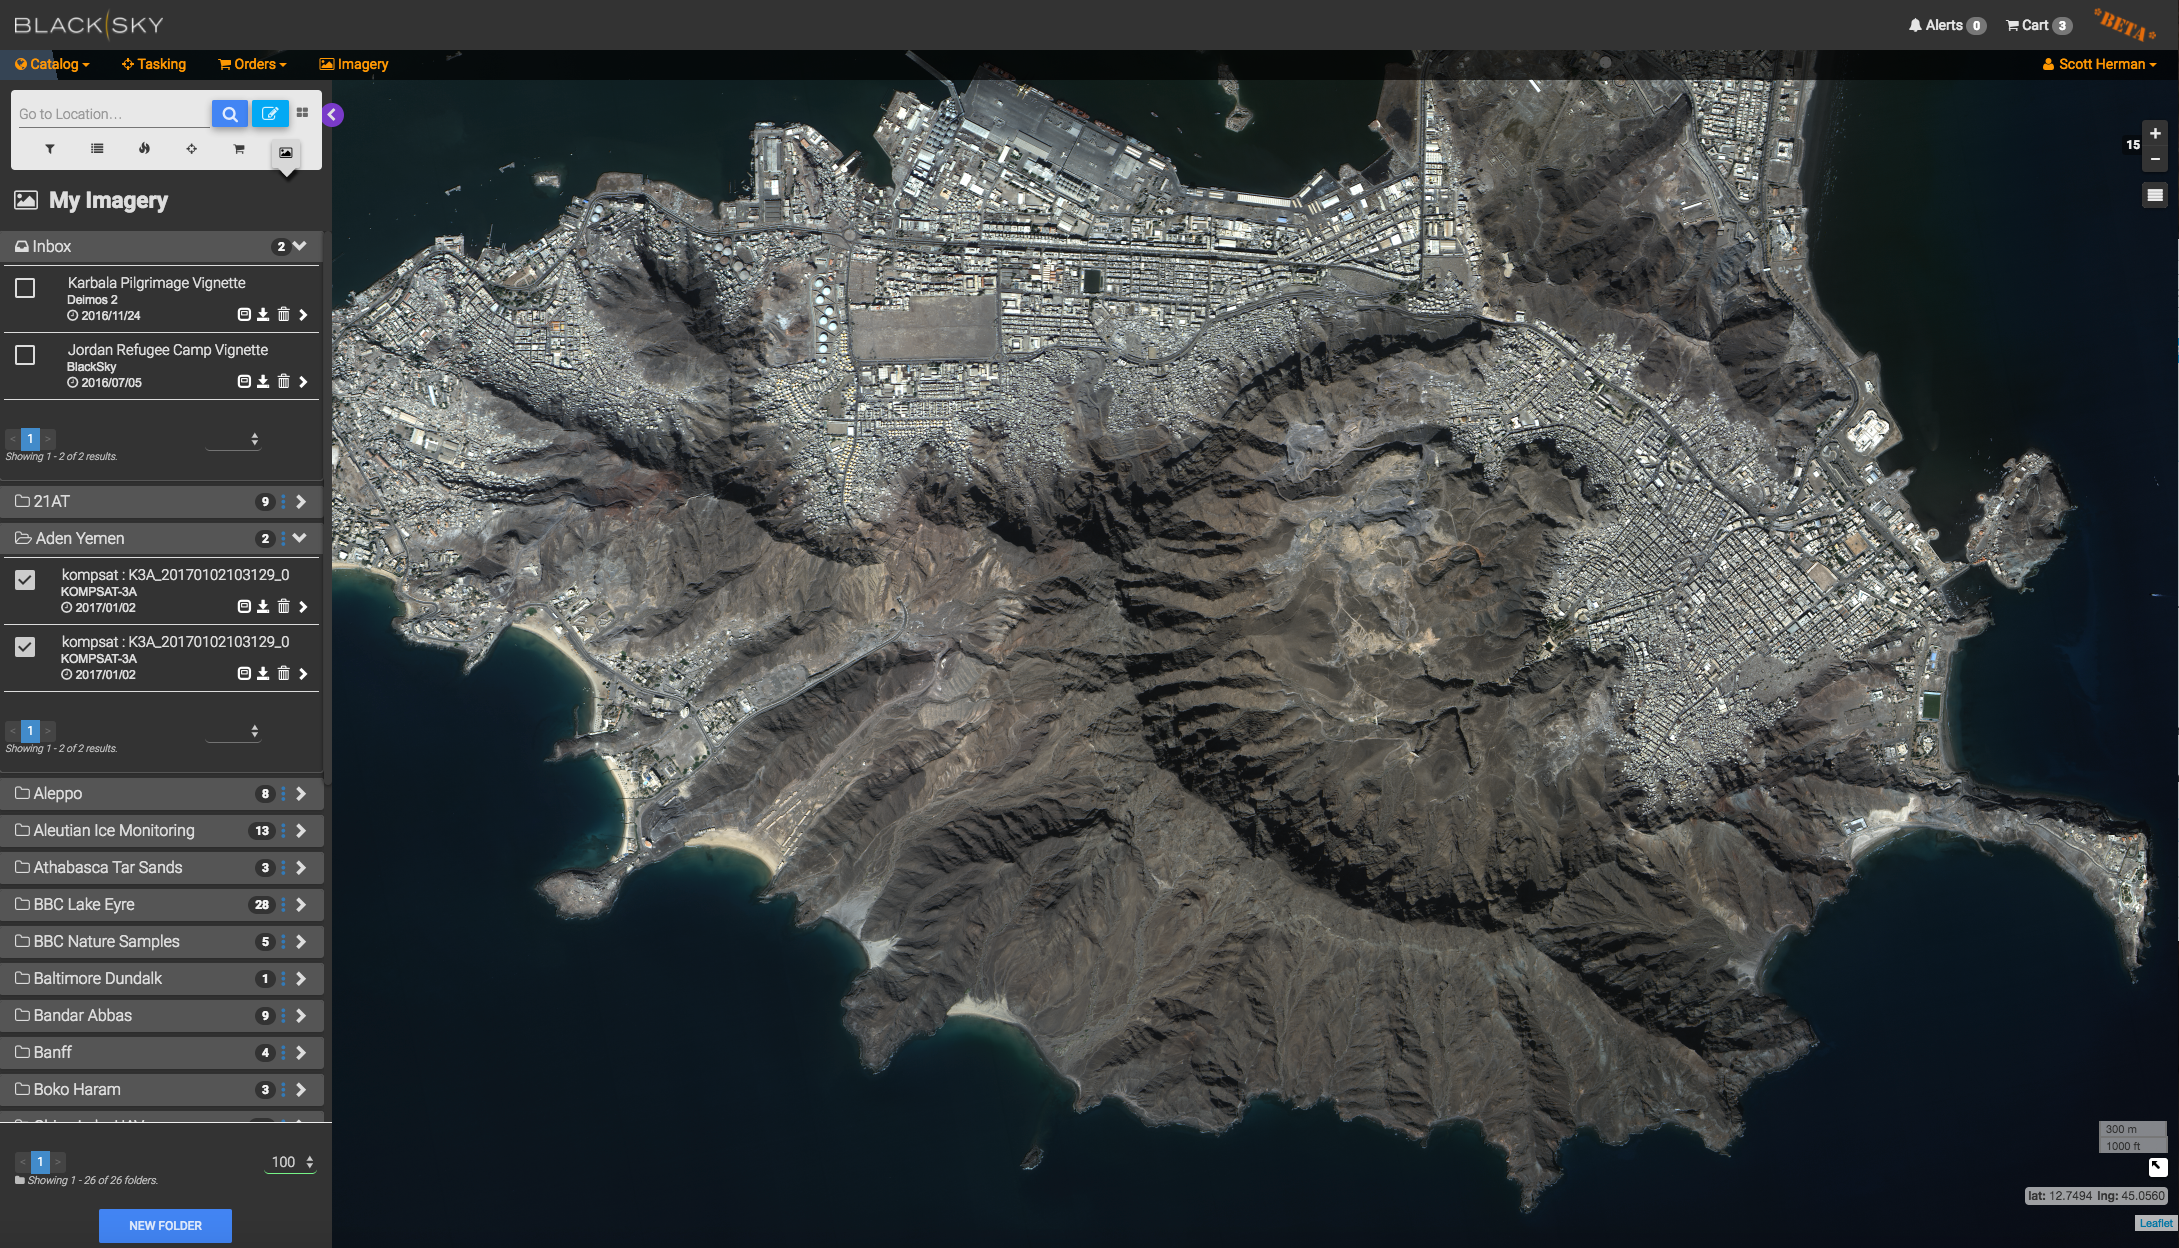Click the NEW FOLDER button
This screenshot has height=1248, width=2179.
(x=165, y=1225)
